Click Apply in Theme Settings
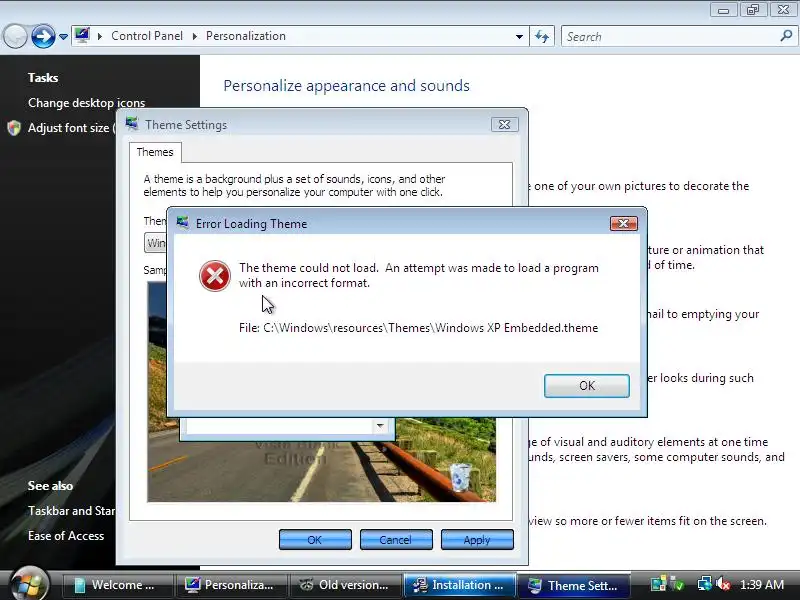This screenshot has width=800, height=600. (x=477, y=540)
